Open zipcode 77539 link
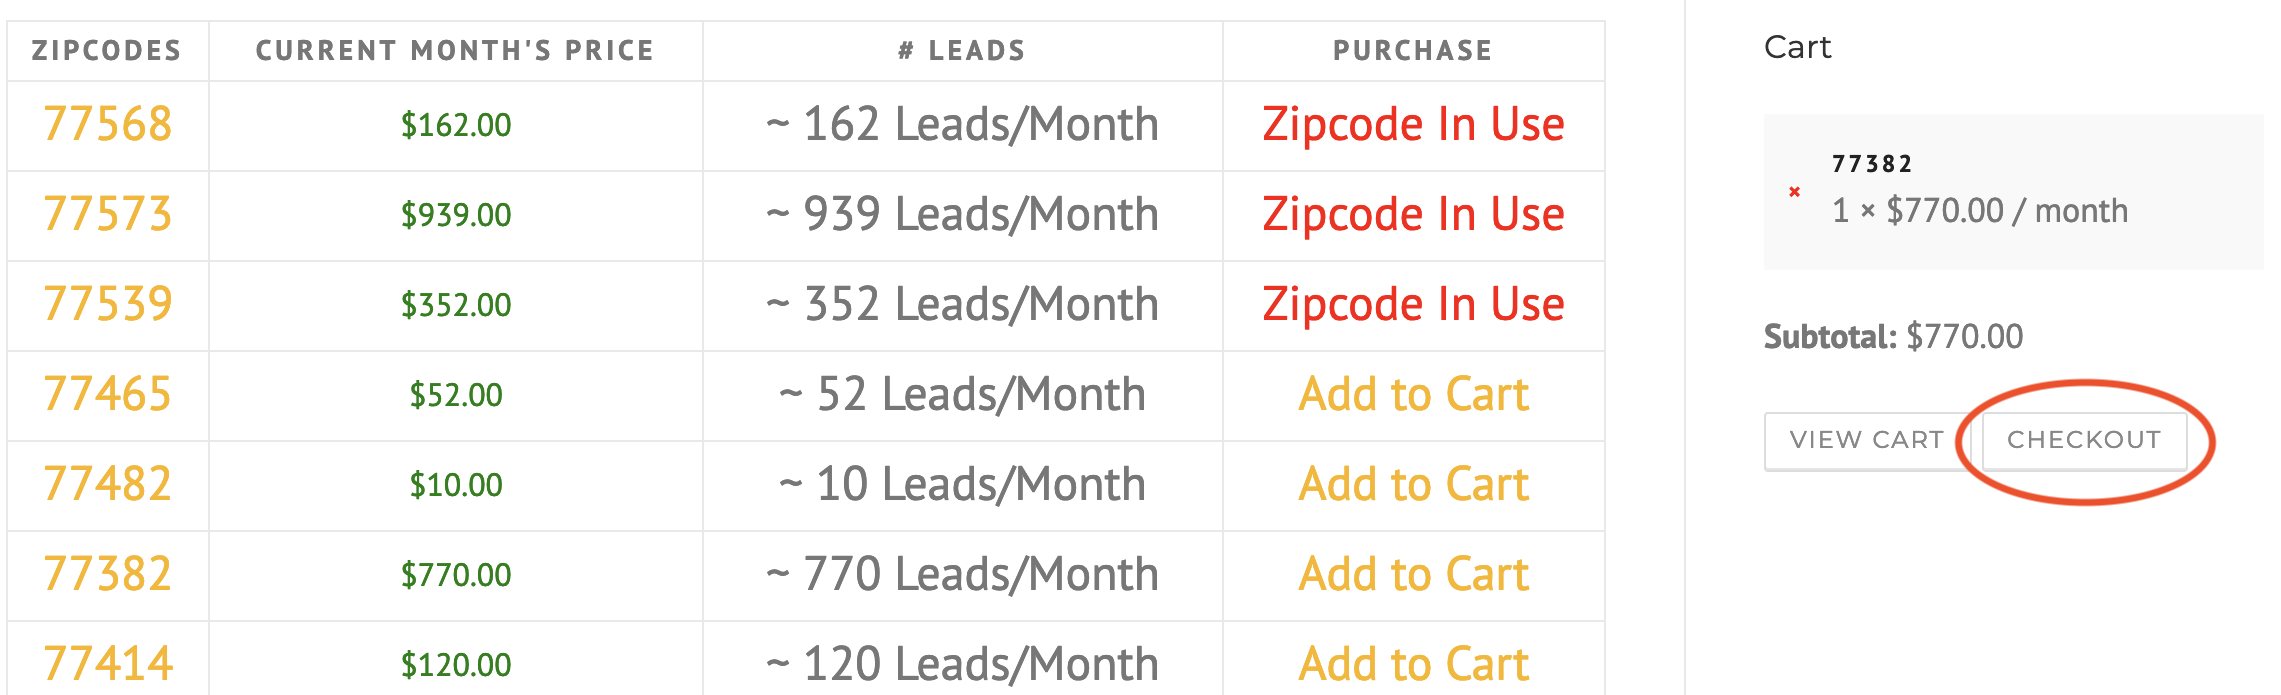Image resolution: width=2281 pixels, height=695 pixels. pyautogui.click(x=108, y=305)
